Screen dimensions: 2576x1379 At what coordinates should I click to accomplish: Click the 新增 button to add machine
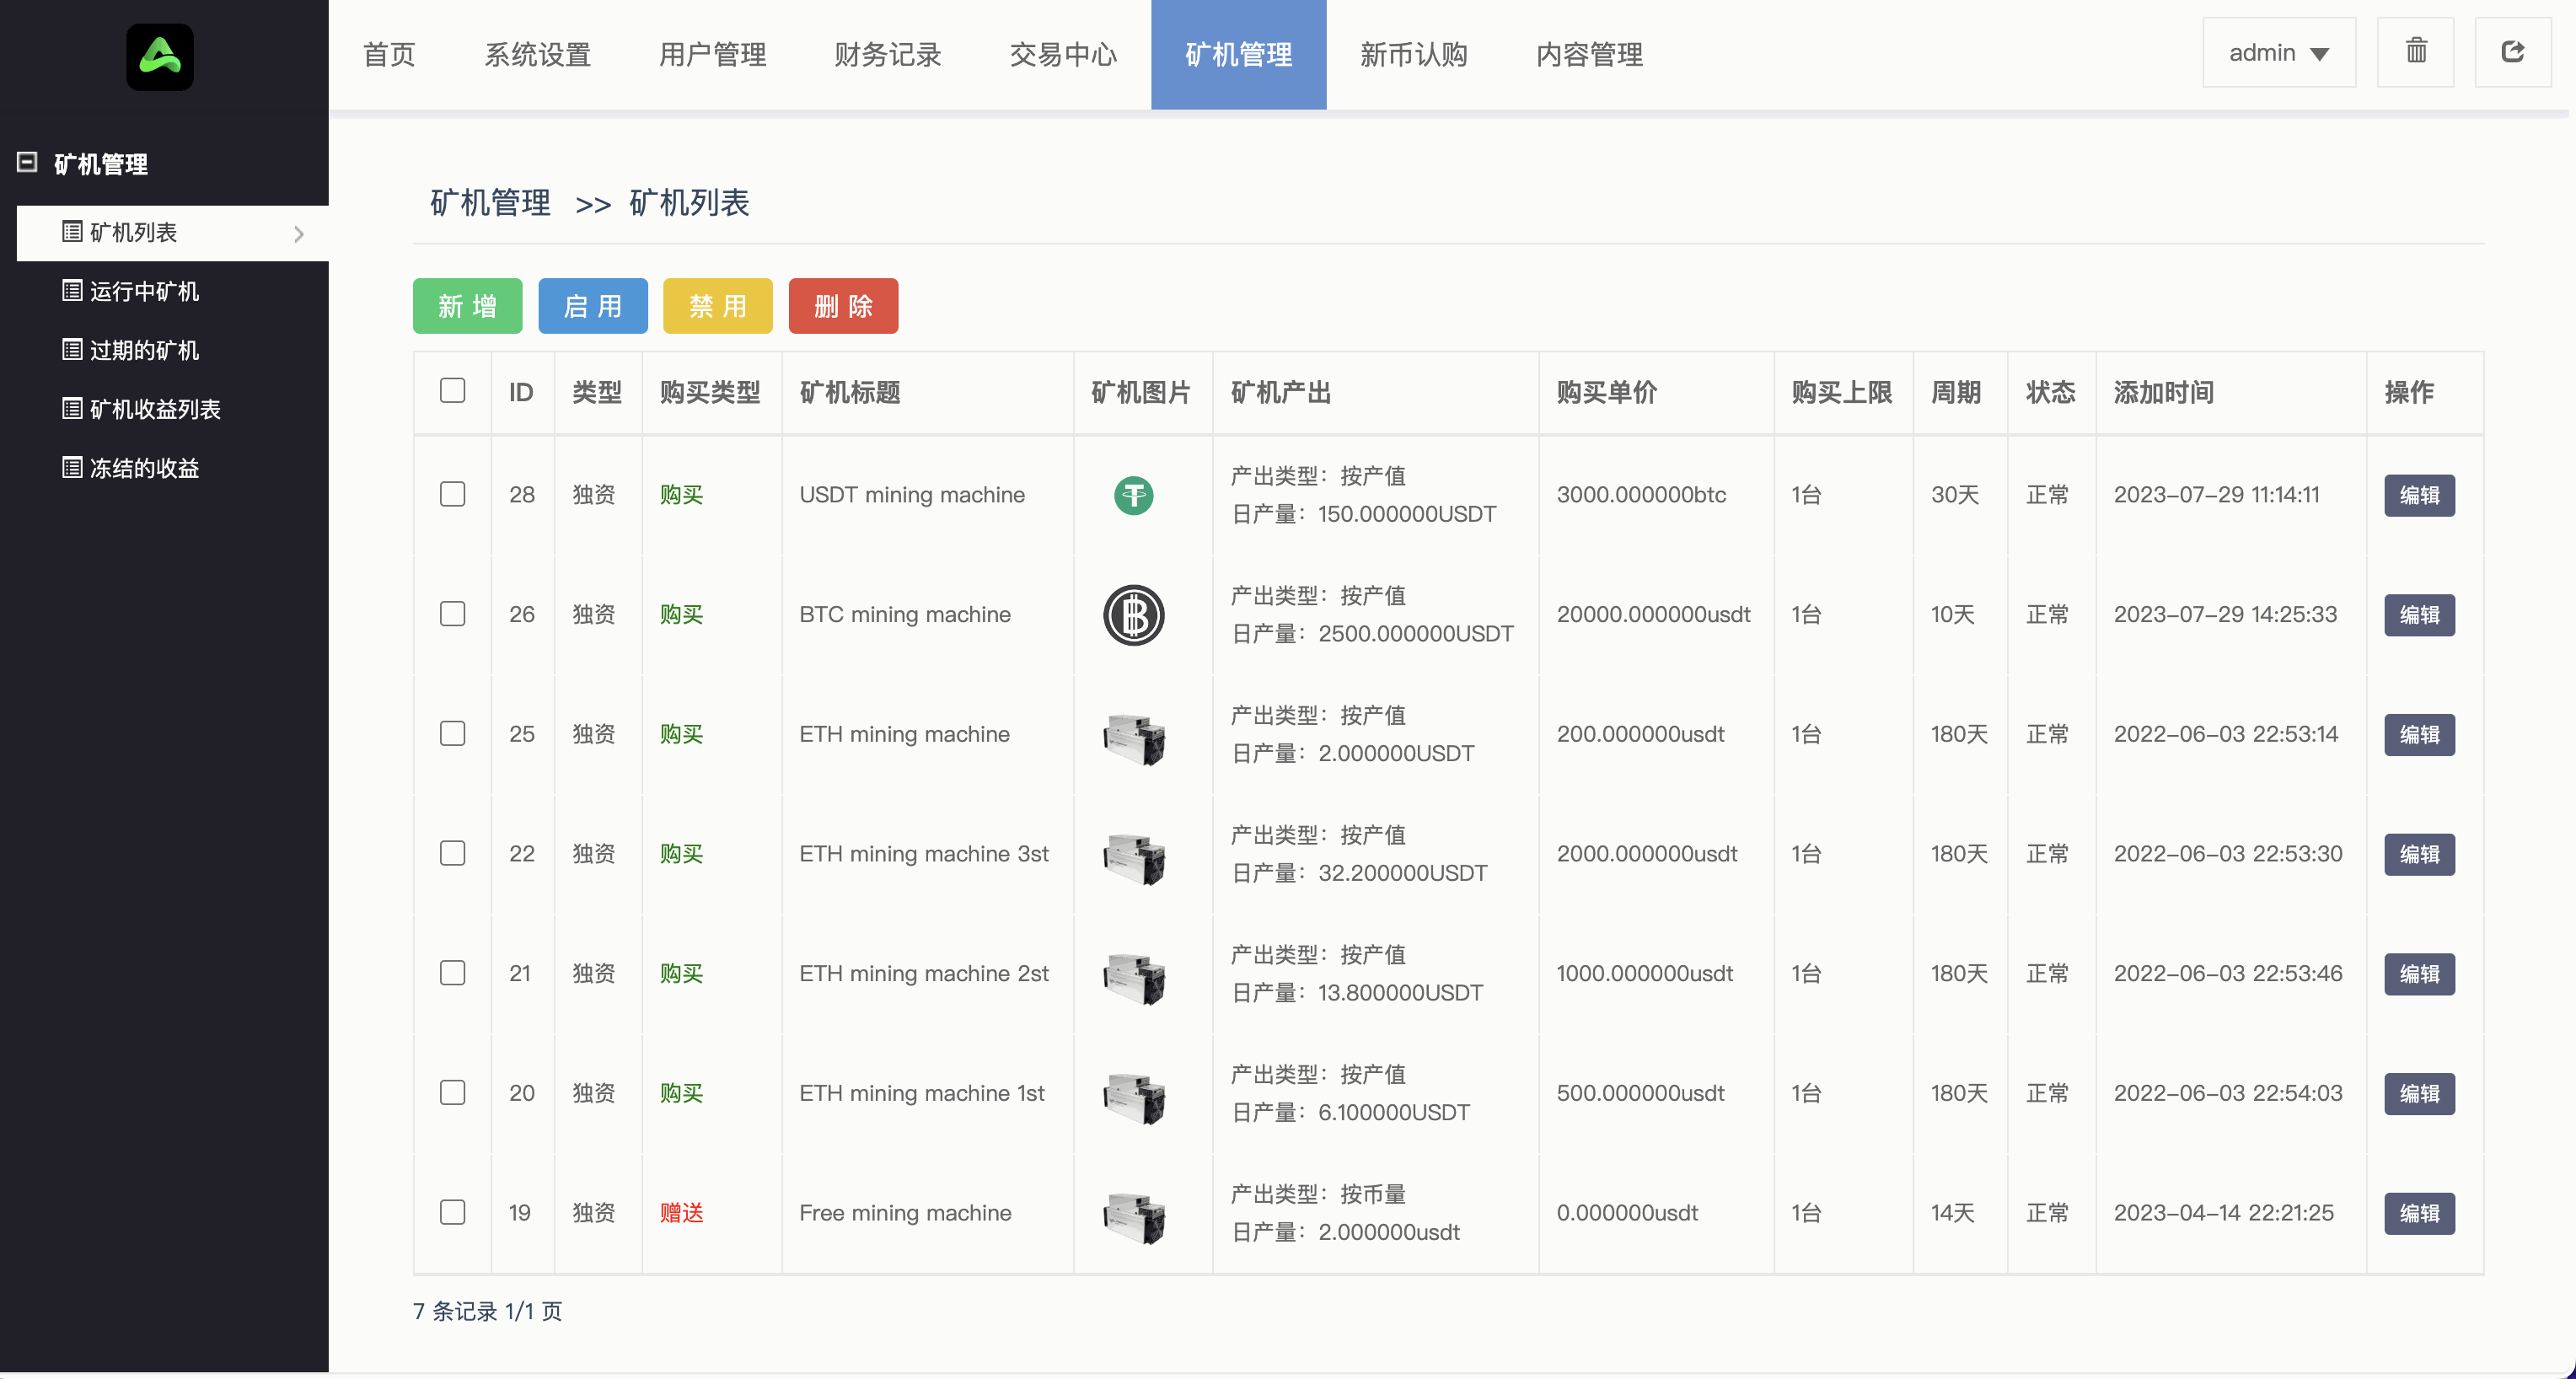click(x=467, y=306)
